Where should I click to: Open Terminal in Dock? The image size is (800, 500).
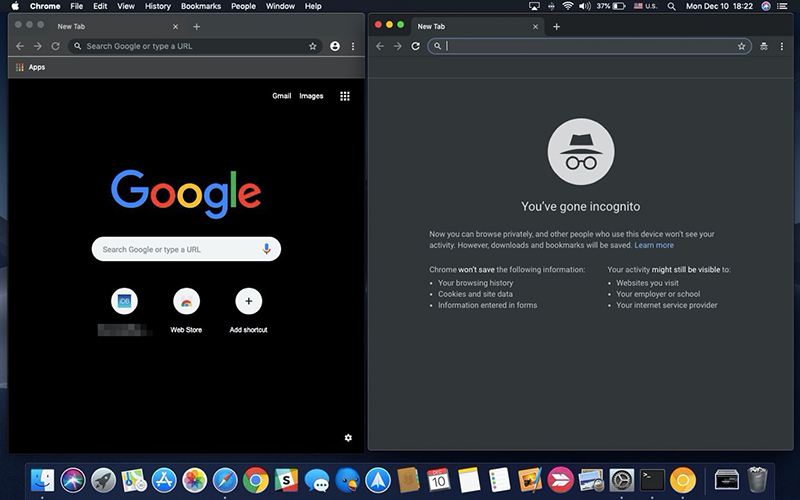[653, 480]
